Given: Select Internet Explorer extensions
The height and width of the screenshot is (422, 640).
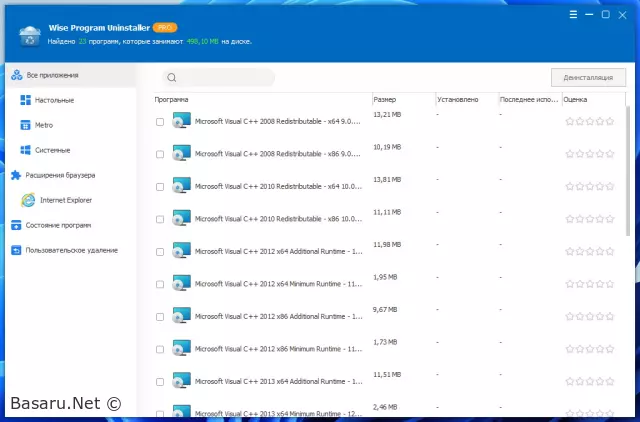Looking at the screenshot, I should point(66,200).
